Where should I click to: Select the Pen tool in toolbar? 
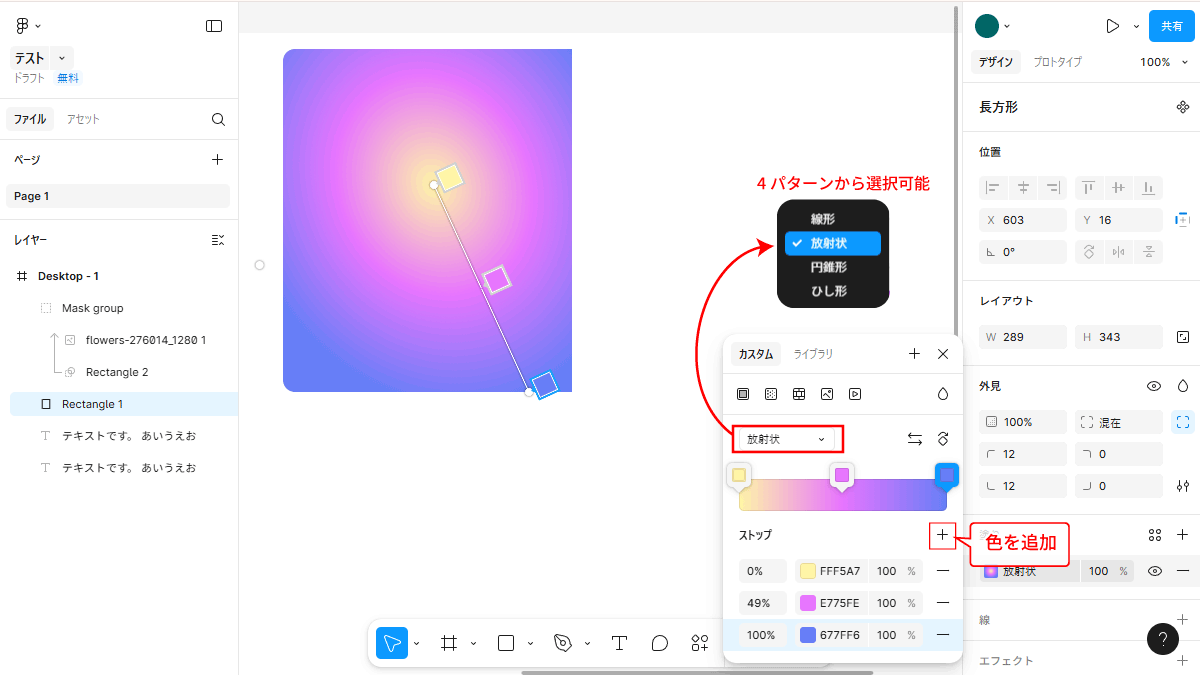(x=563, y=643)
